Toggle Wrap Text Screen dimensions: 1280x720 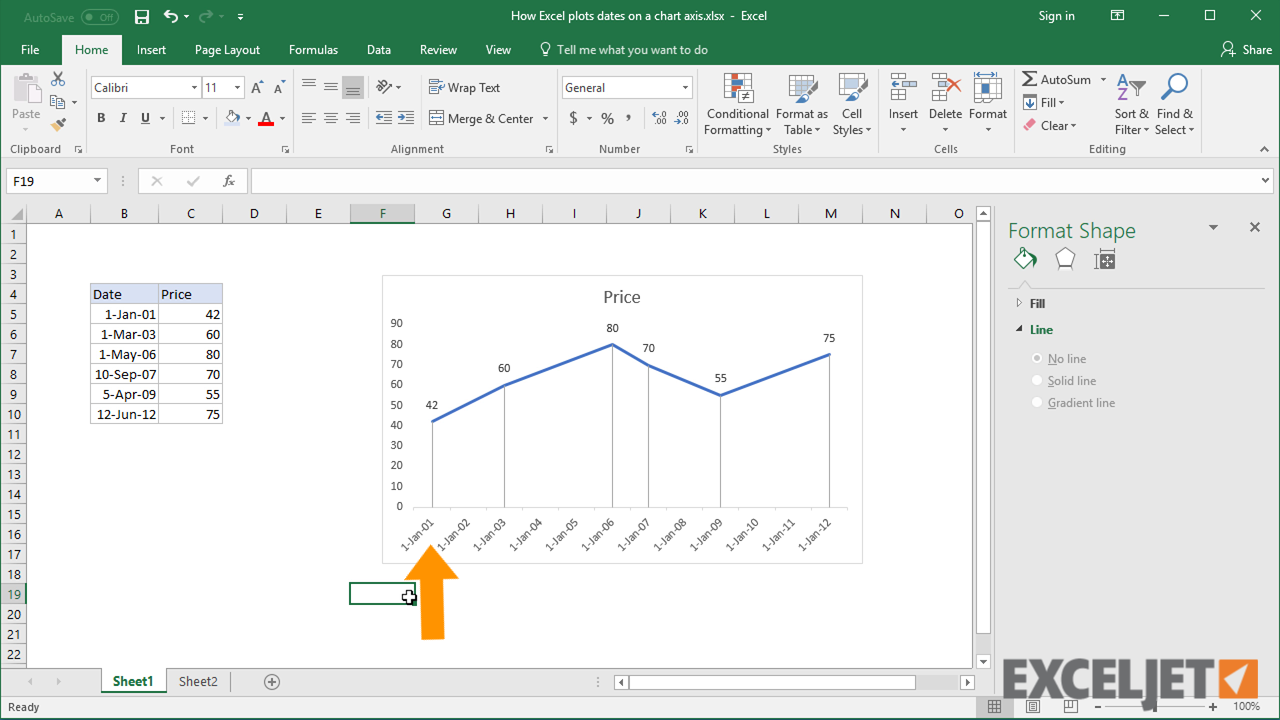point(464,88)
